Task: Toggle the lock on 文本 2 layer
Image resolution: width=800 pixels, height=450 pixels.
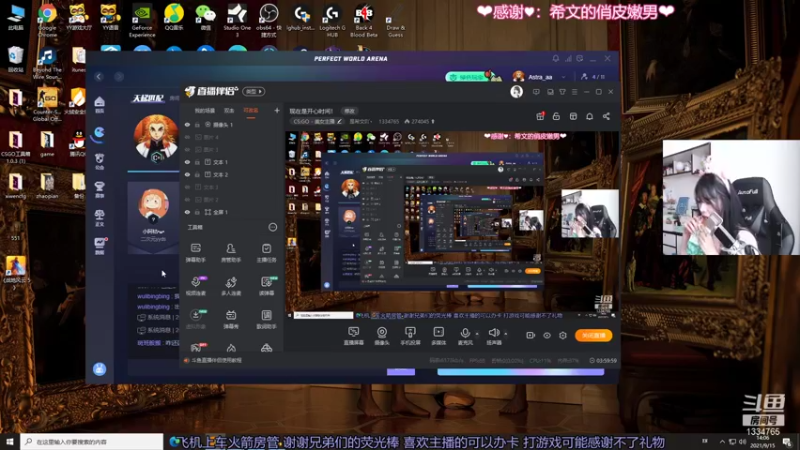Action: 197,174
